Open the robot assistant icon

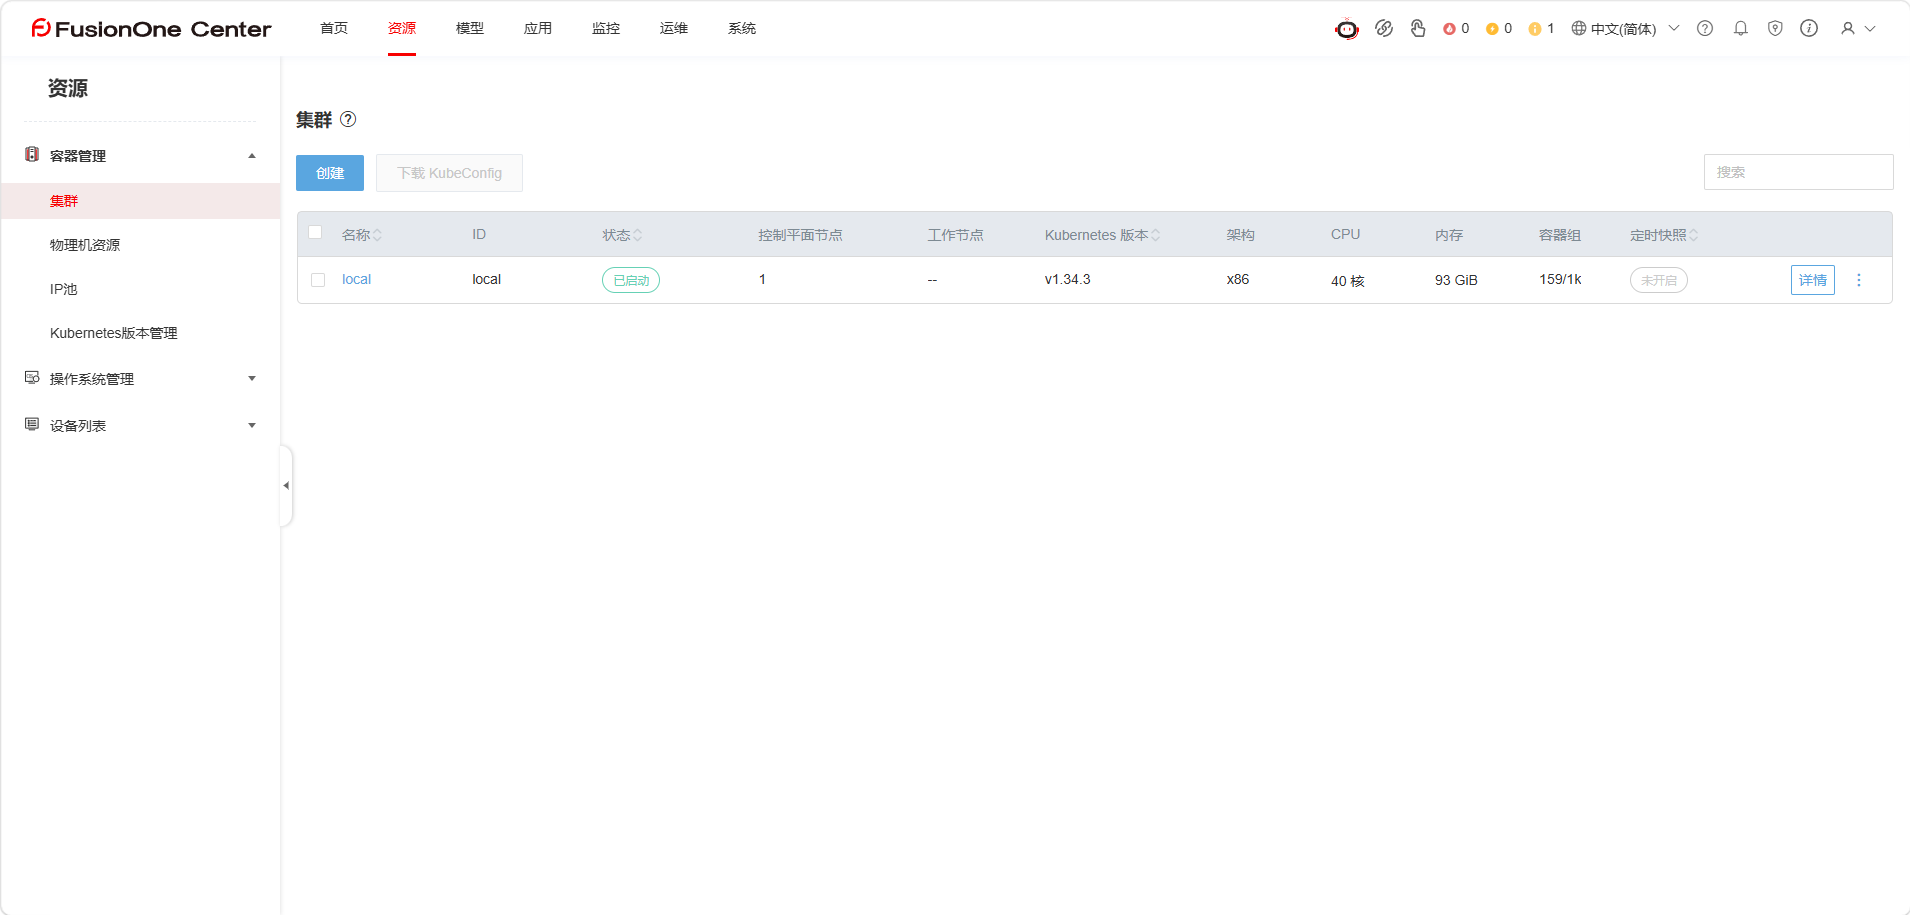1347,29
